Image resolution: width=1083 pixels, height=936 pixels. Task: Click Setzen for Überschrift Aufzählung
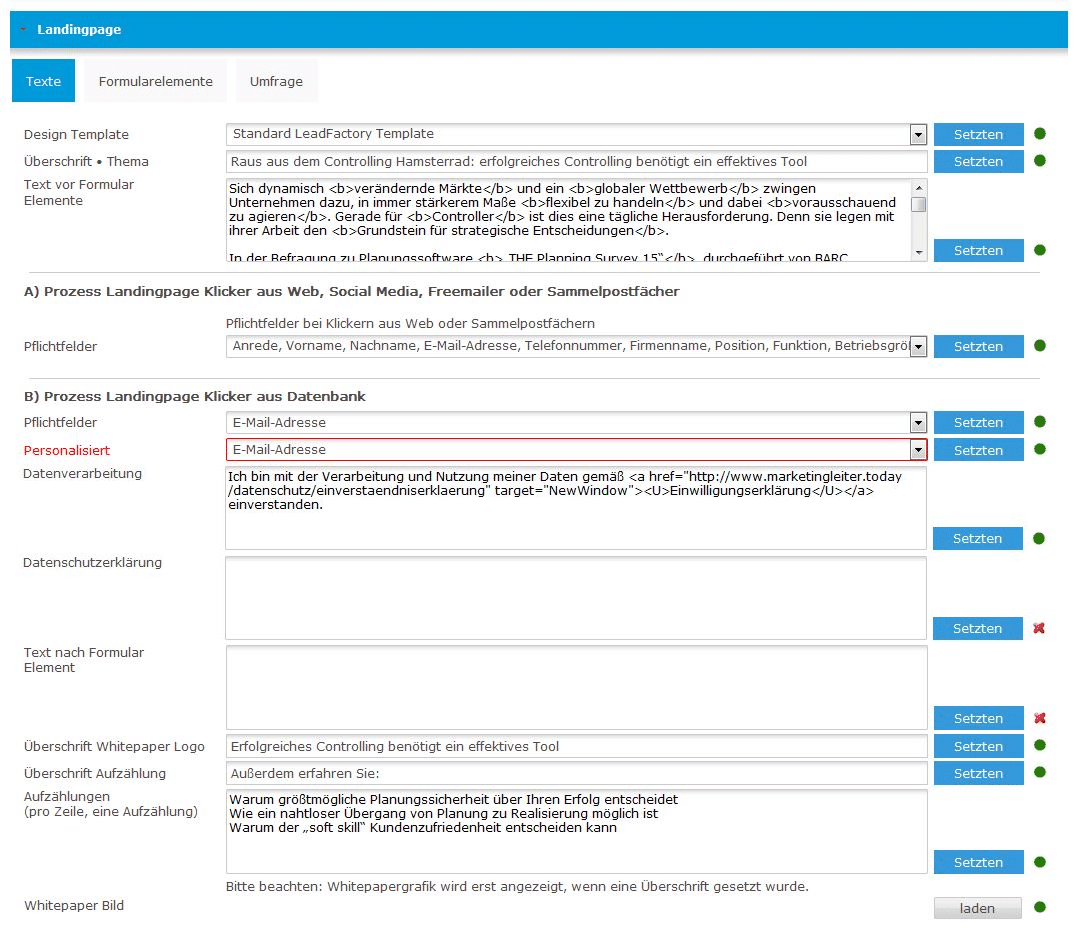(x=978, y=773)
